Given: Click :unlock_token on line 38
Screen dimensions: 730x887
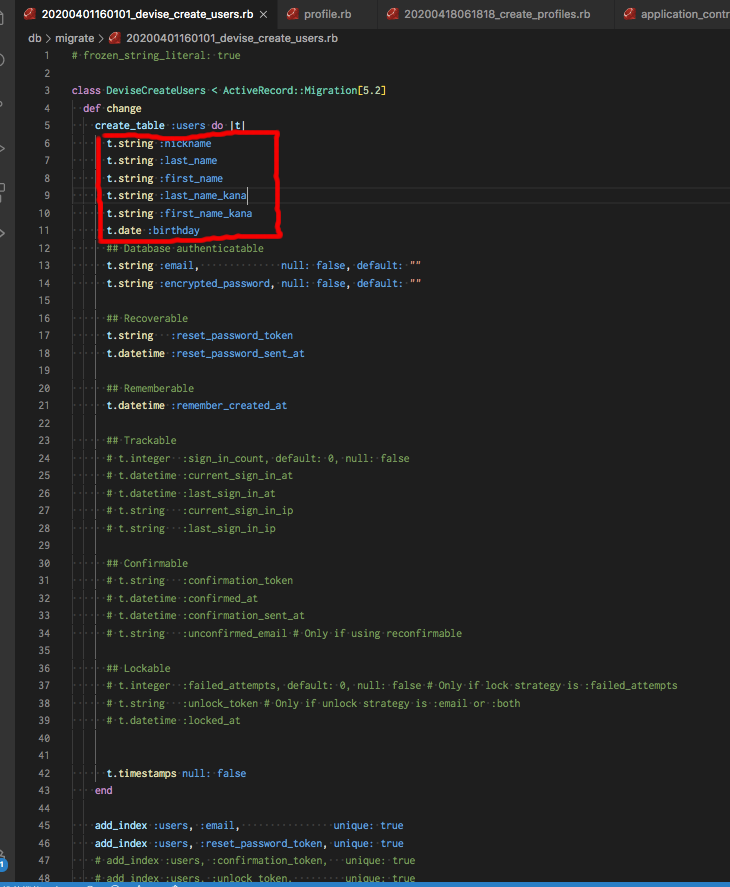Looking at the screenshot, I should (220, 704).
